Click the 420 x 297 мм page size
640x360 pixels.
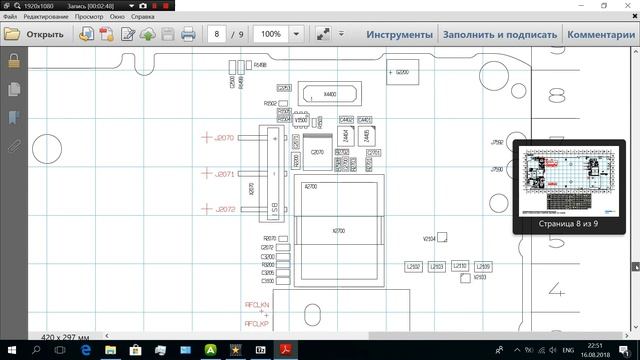click(65, 338)
